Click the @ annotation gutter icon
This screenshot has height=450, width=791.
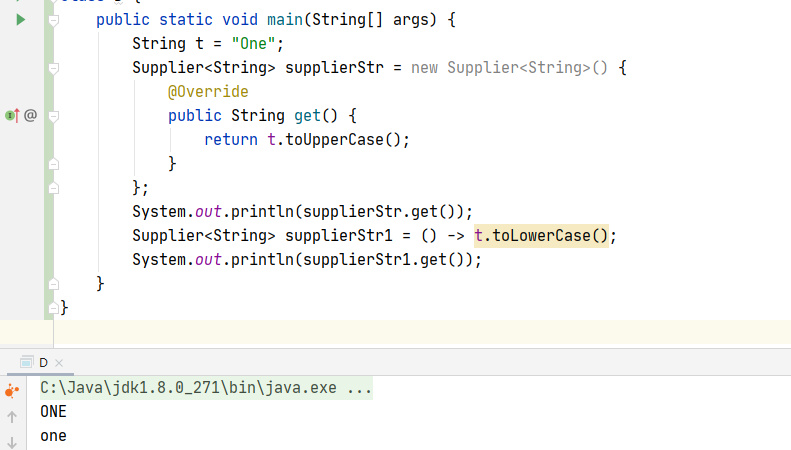click(30, 116)
